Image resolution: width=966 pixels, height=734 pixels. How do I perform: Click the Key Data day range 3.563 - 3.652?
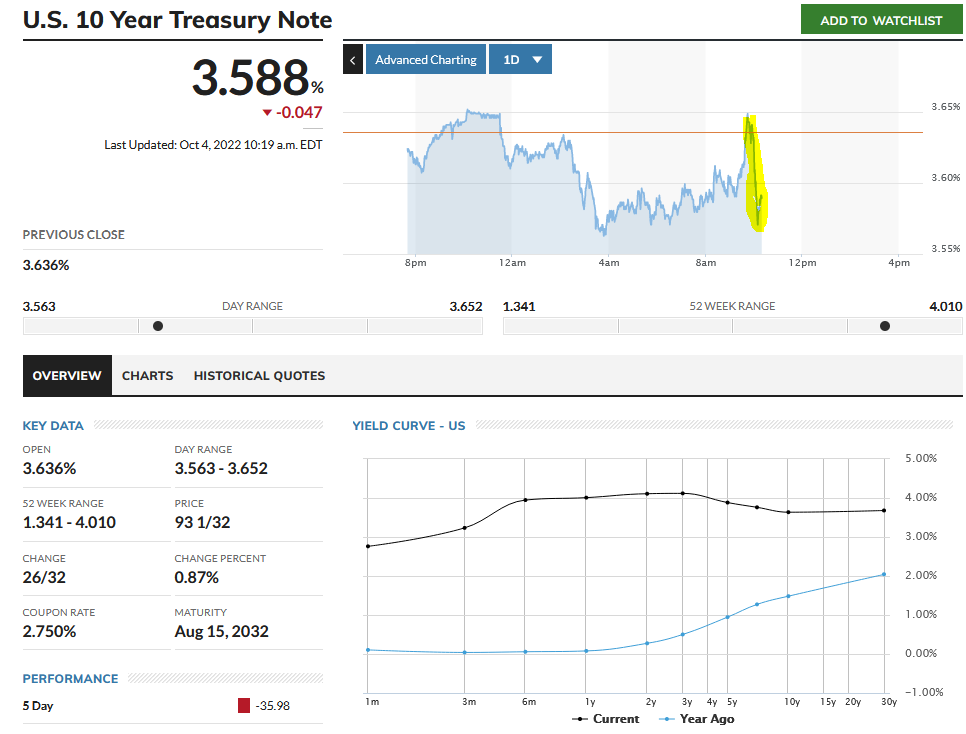pos(221,468)
